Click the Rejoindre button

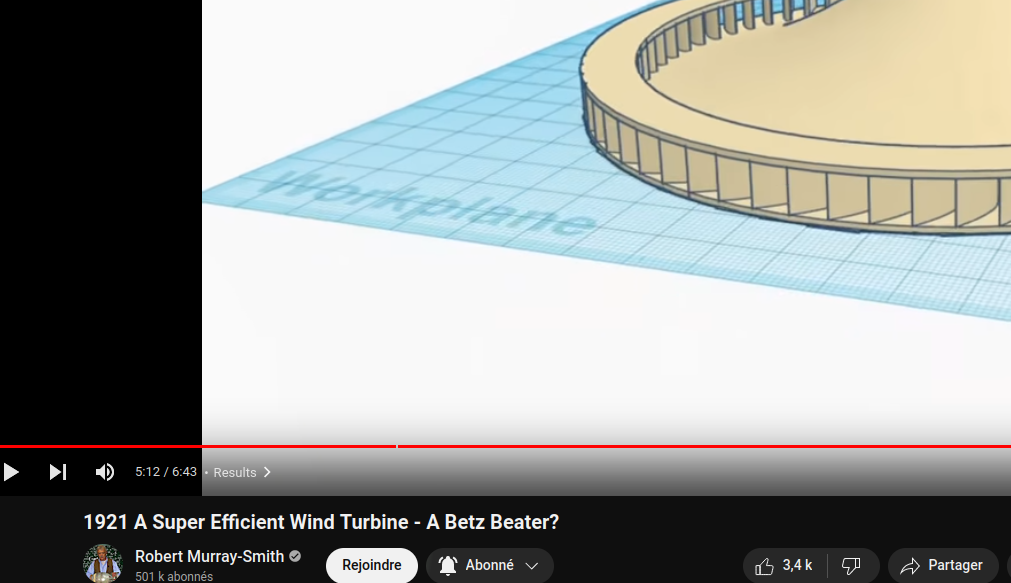tap(371, 565)
